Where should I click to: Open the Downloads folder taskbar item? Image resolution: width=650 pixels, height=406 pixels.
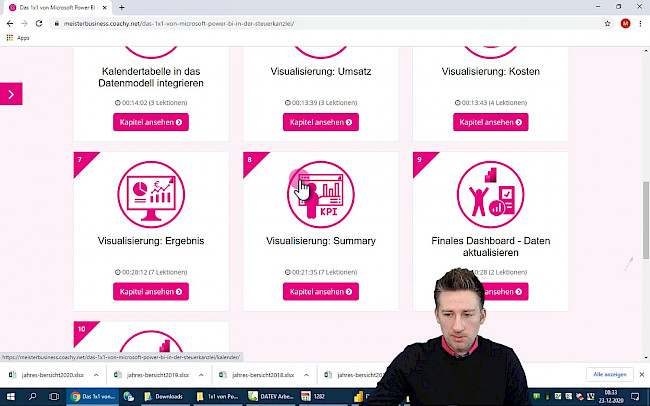coord(164,397)
